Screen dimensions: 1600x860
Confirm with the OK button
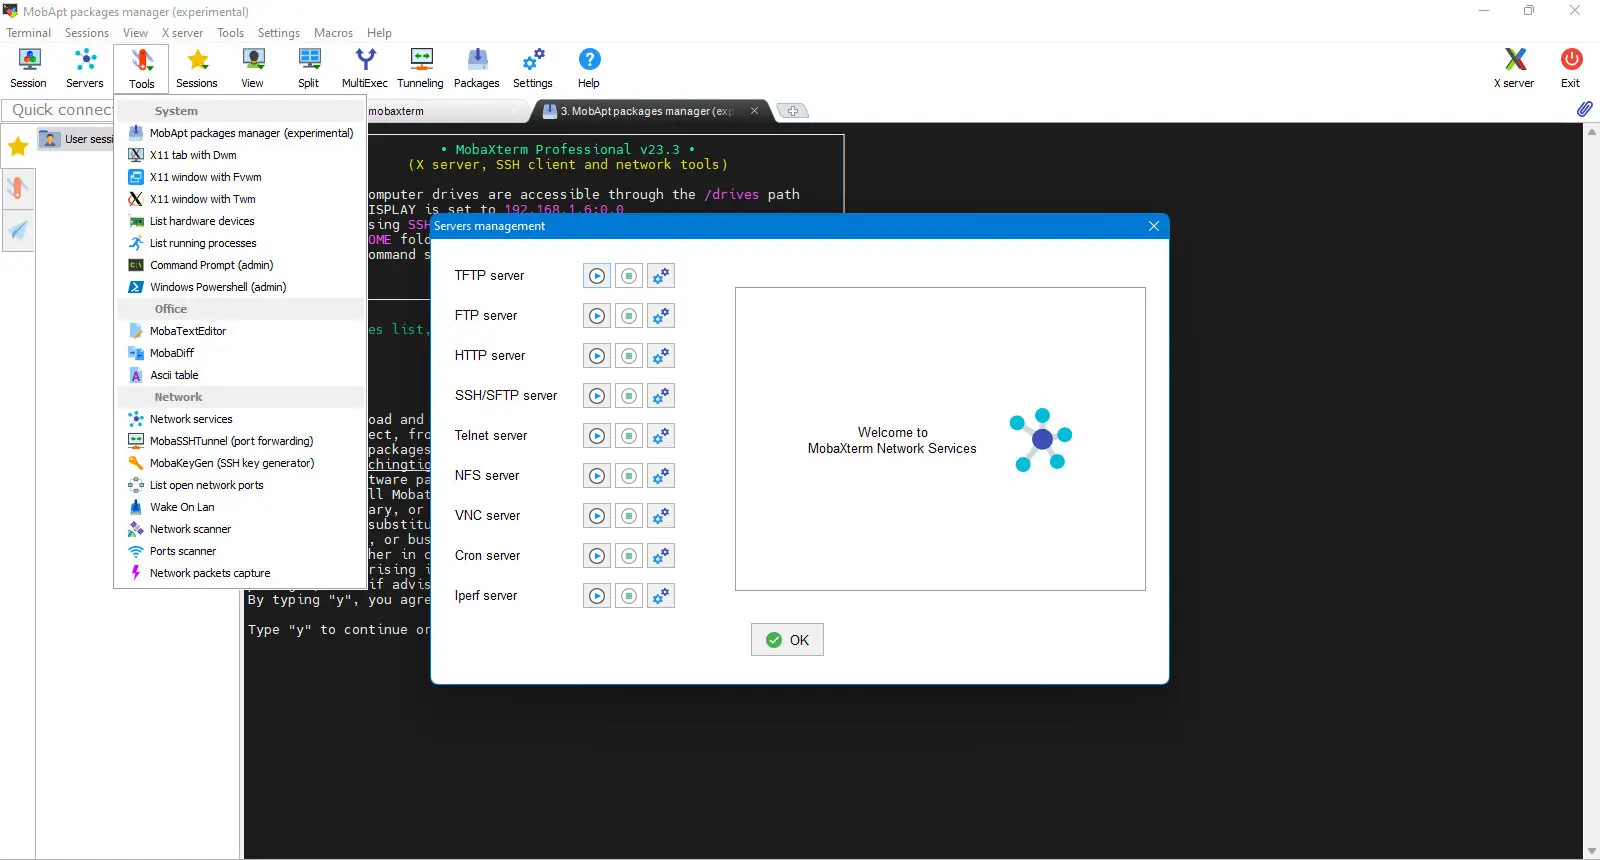(x=787, y=640)
